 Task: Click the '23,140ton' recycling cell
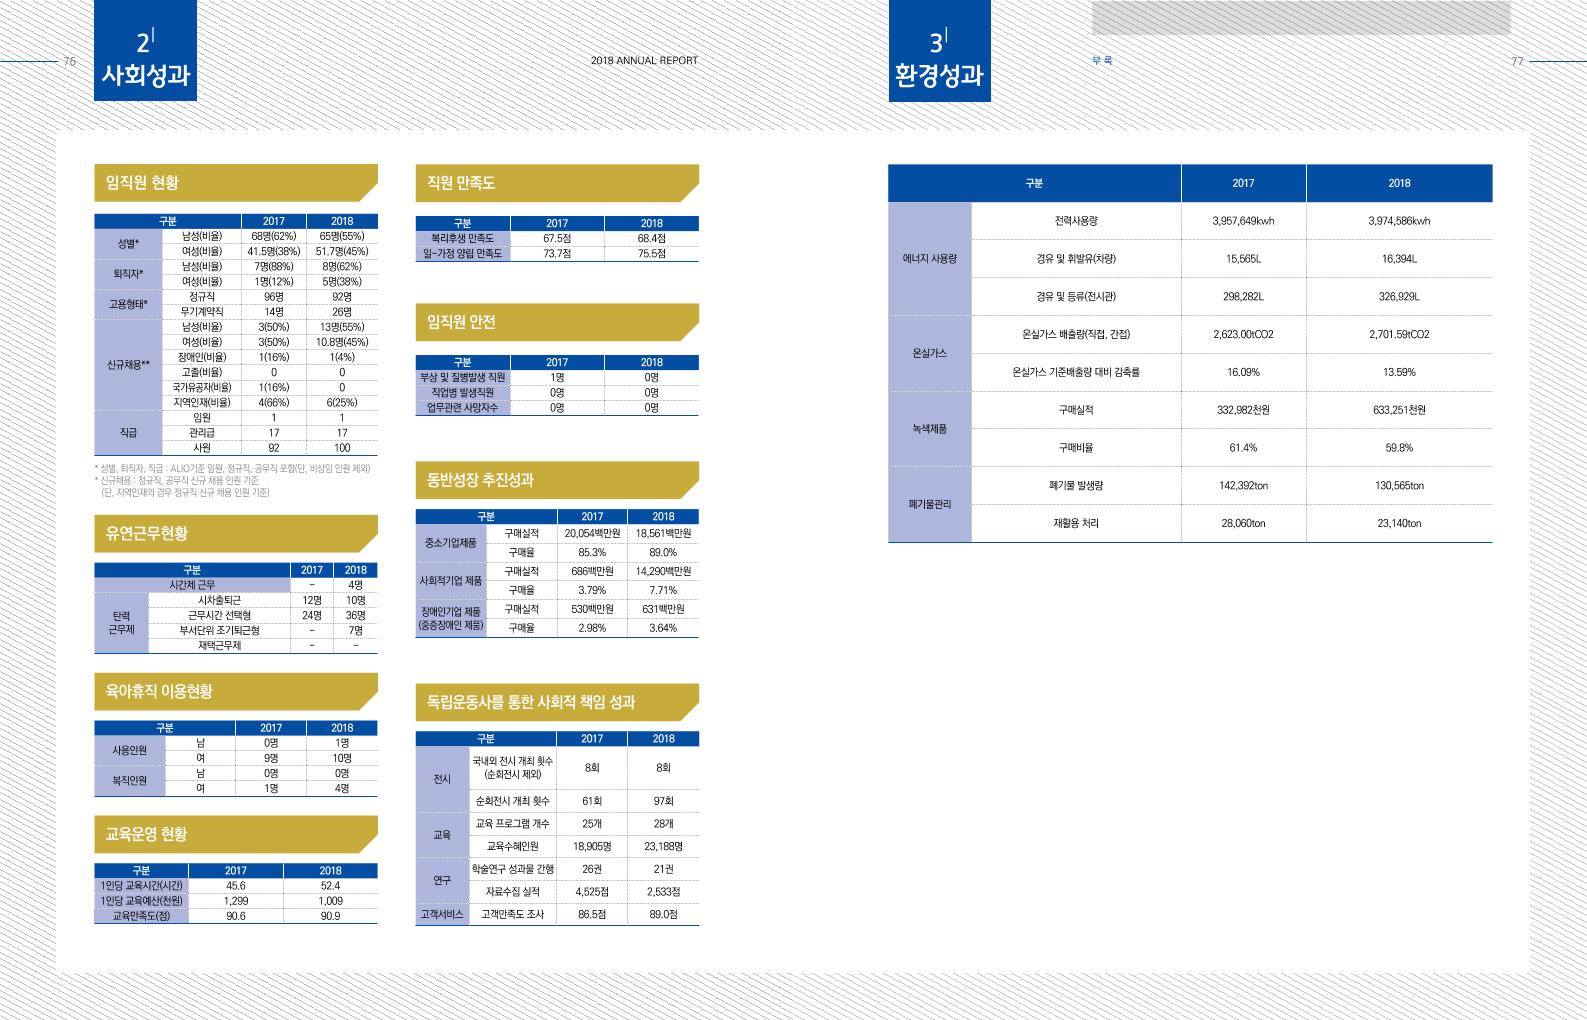[x=1399, y=523]
